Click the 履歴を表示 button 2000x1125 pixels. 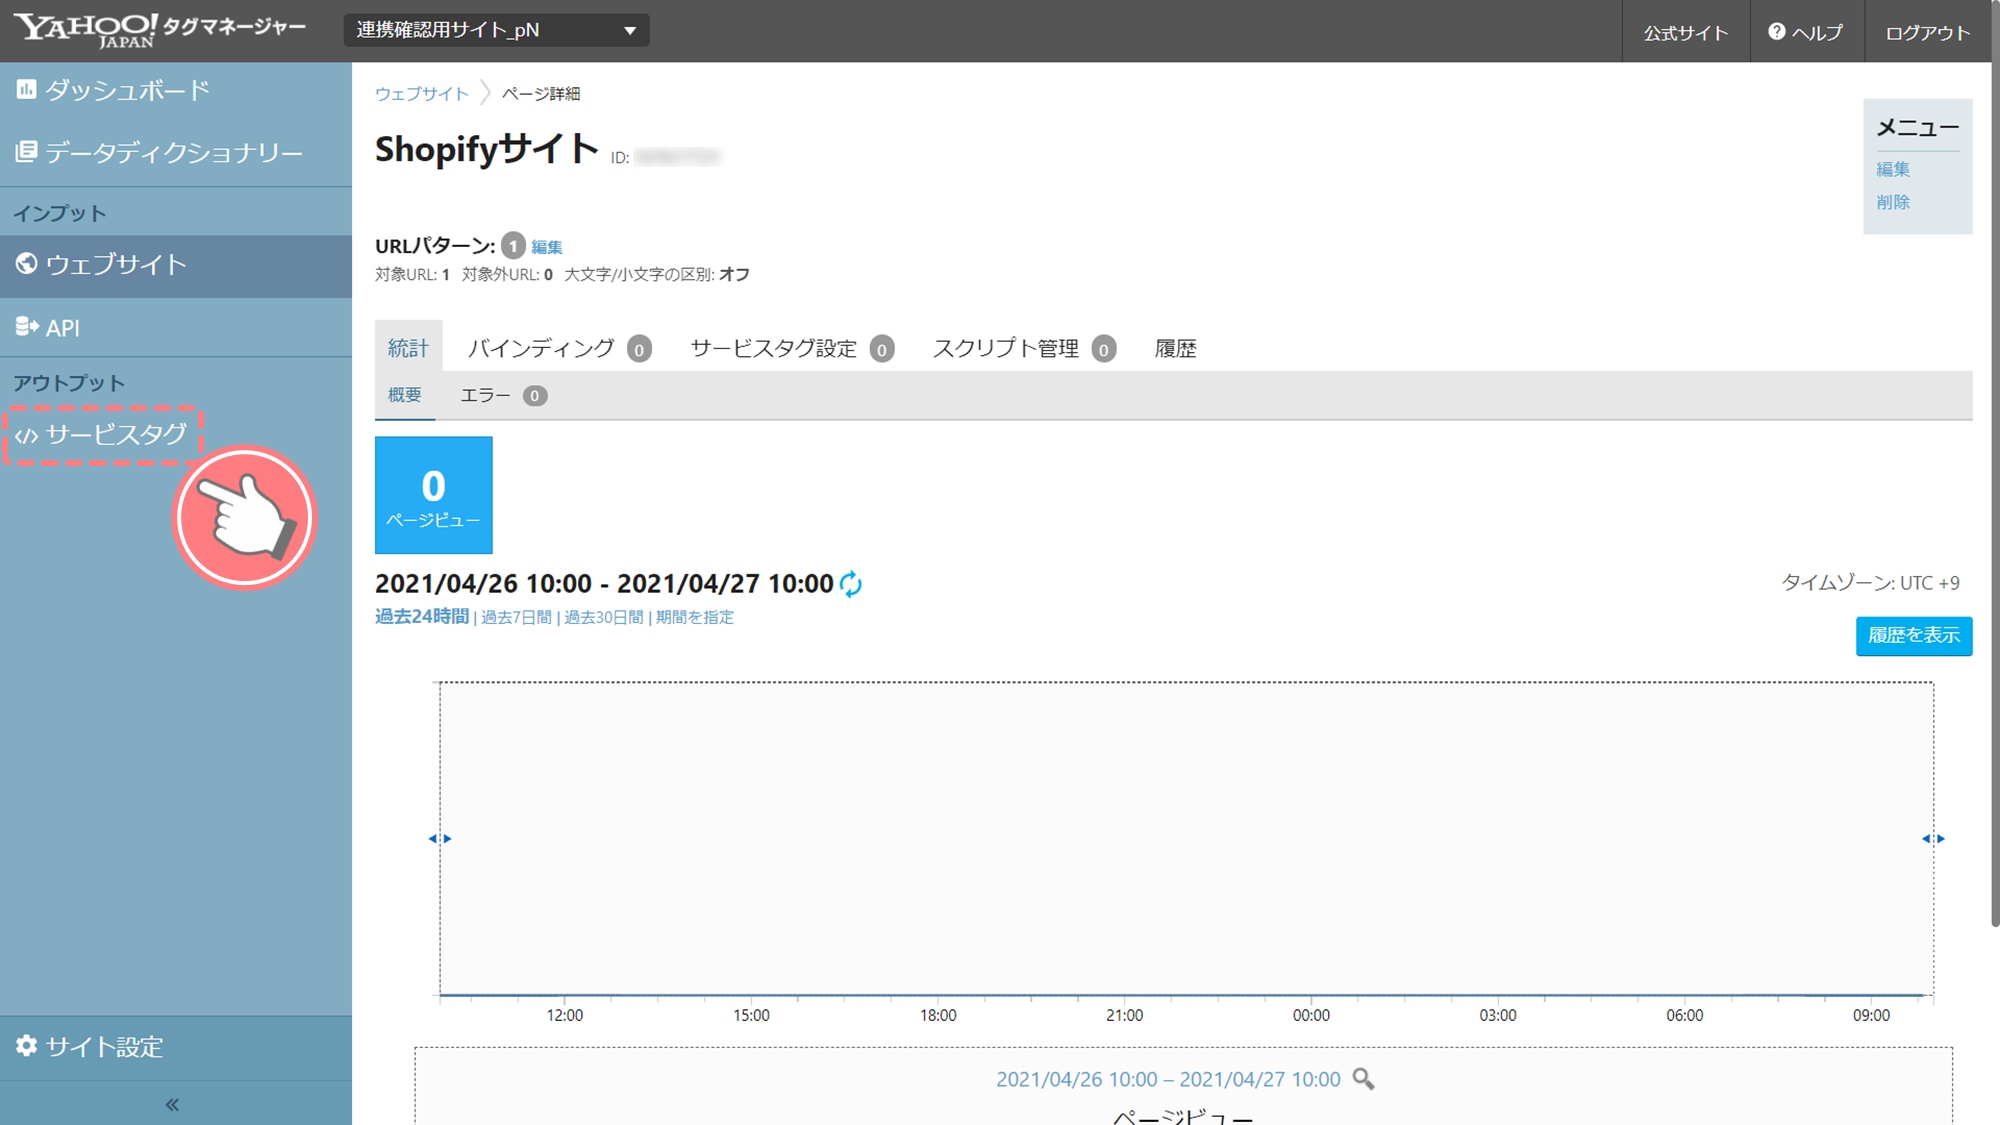[1914, 636]
